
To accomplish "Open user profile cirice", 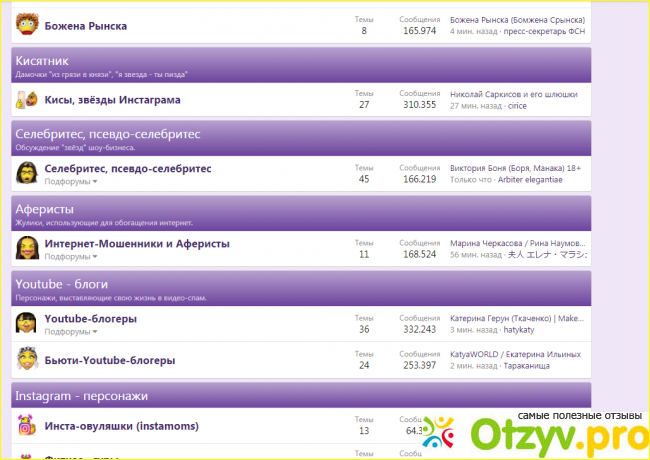I will 517,106.
